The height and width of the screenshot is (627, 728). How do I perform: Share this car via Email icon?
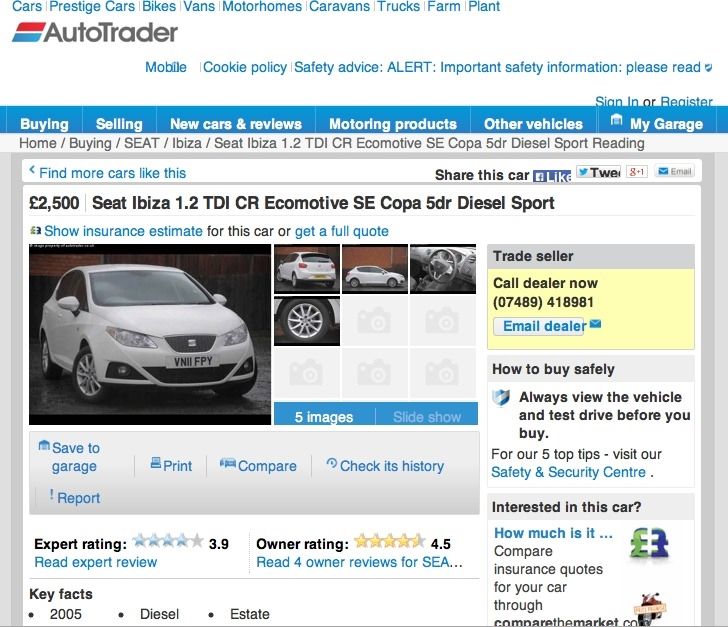point(675,171)
